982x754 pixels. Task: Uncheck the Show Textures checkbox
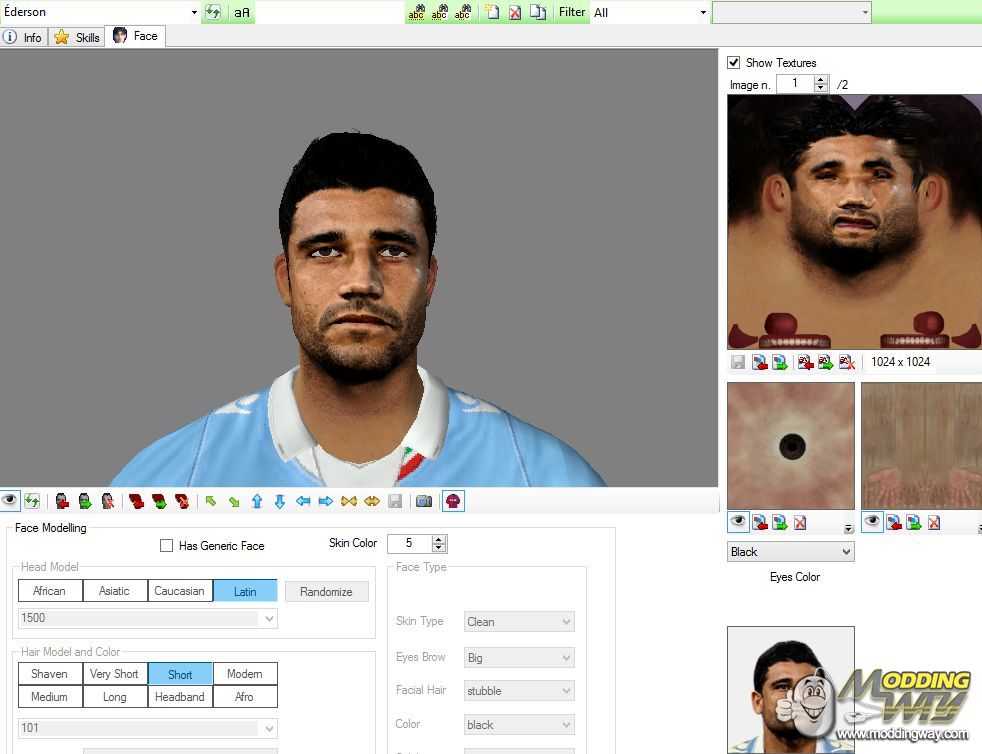tap(734, 63)
